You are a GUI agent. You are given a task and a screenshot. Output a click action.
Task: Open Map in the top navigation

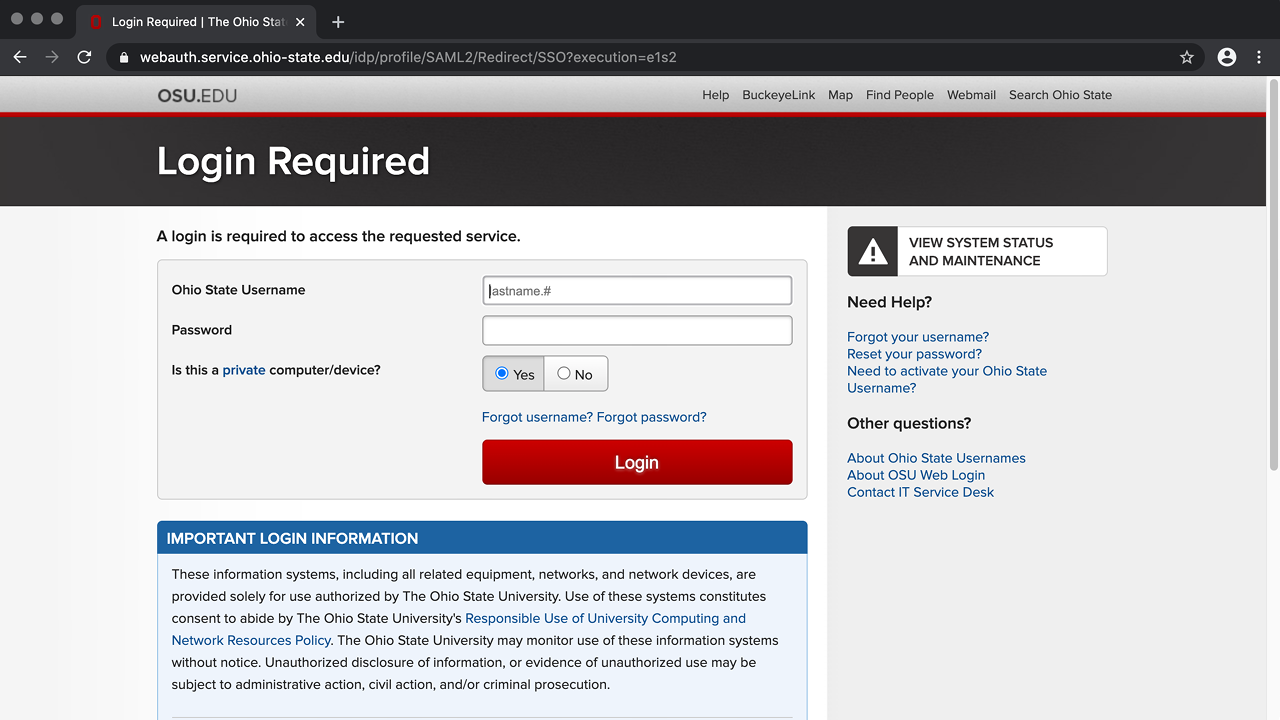840,95
